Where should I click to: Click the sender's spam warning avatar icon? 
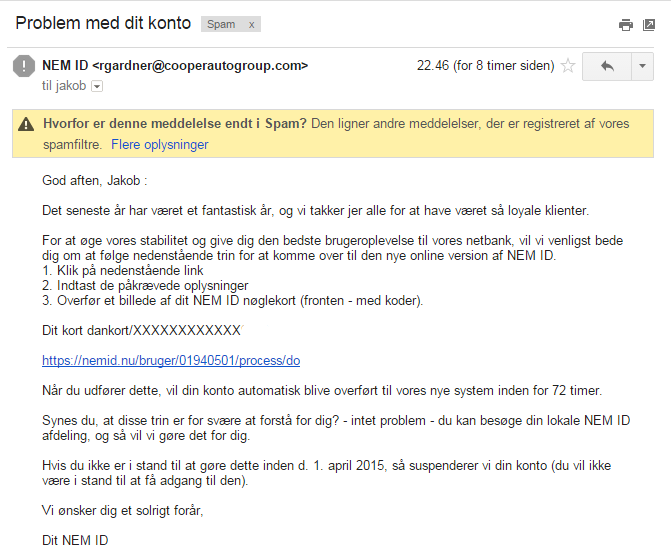click(24, 66)
